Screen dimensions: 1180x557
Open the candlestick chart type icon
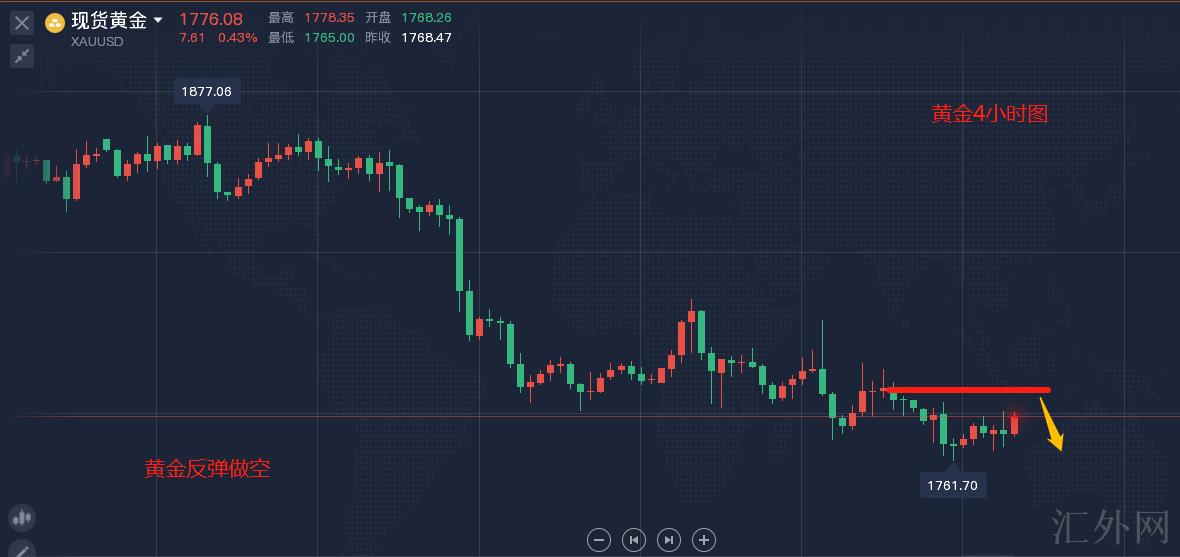[x=22, y=518]
